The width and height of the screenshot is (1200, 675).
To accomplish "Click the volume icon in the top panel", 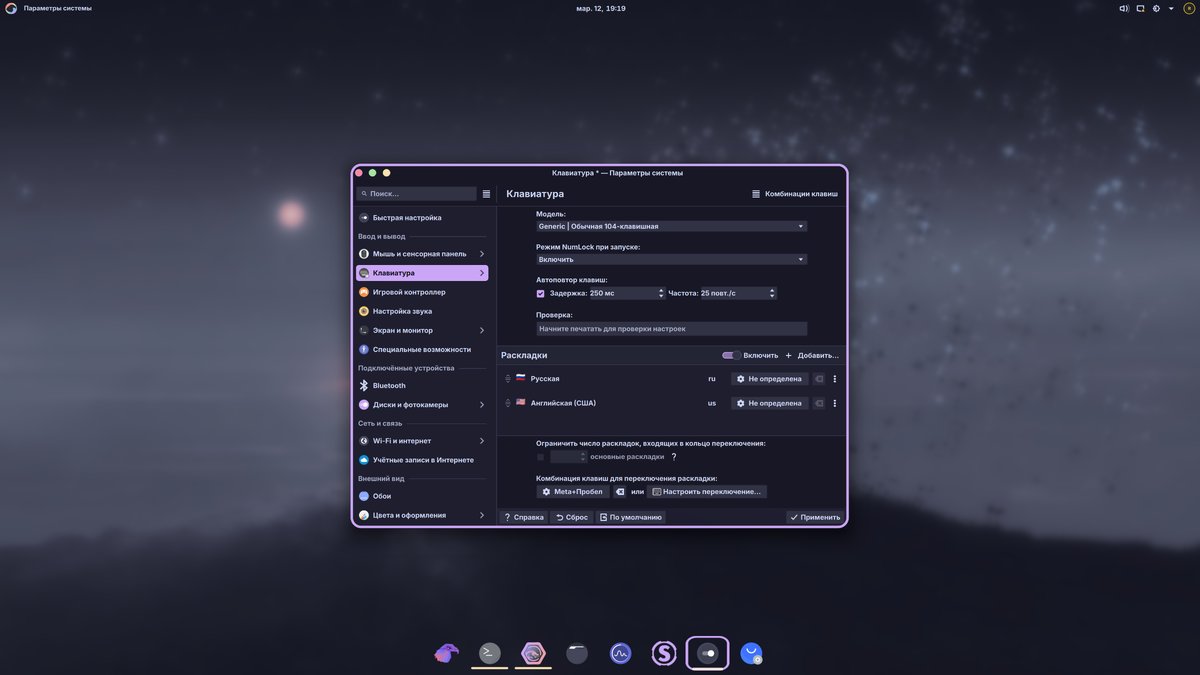I will [1124, 8].
